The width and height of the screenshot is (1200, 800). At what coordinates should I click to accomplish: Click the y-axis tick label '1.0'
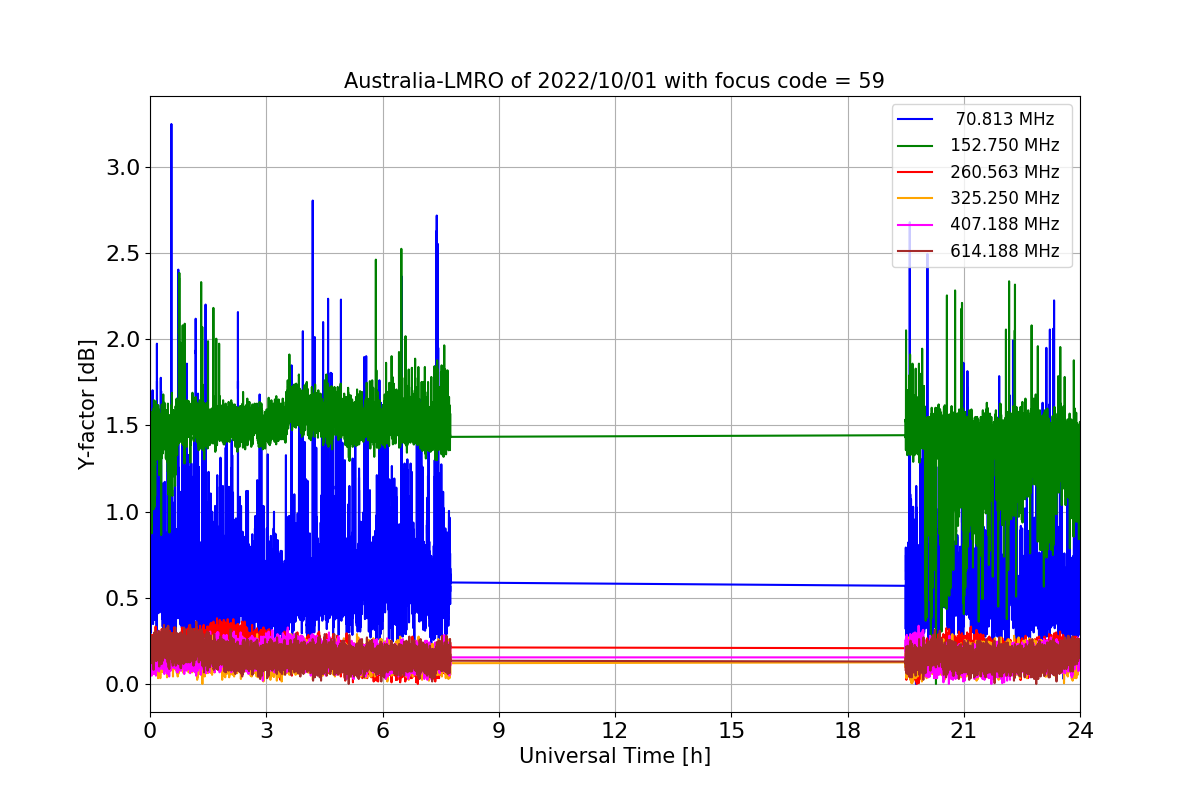[x=122, y=512]
